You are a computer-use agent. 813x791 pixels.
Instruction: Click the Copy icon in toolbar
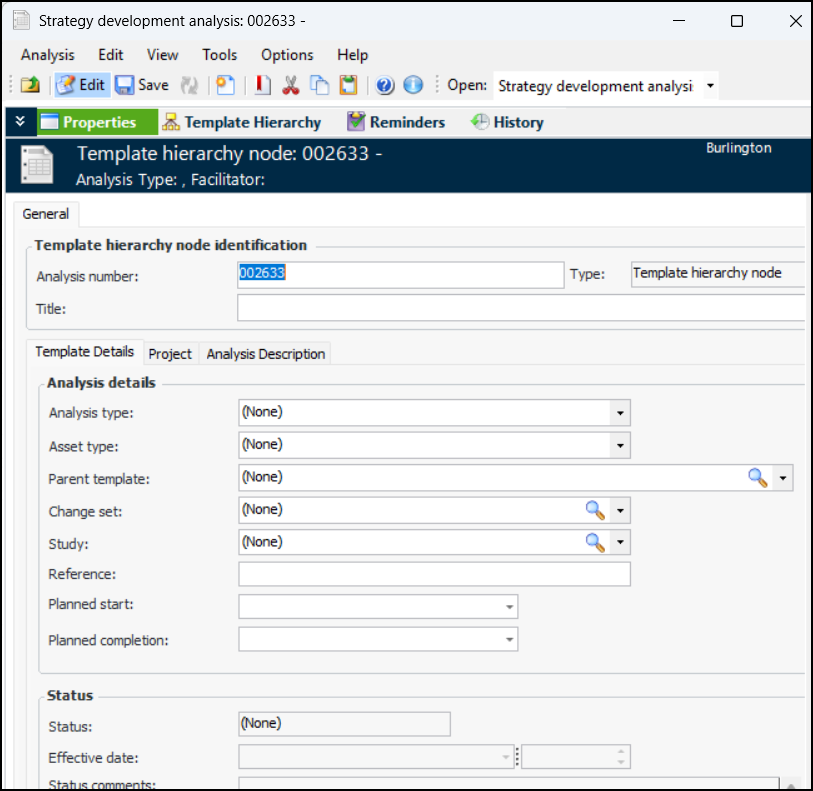coord(319,85)
